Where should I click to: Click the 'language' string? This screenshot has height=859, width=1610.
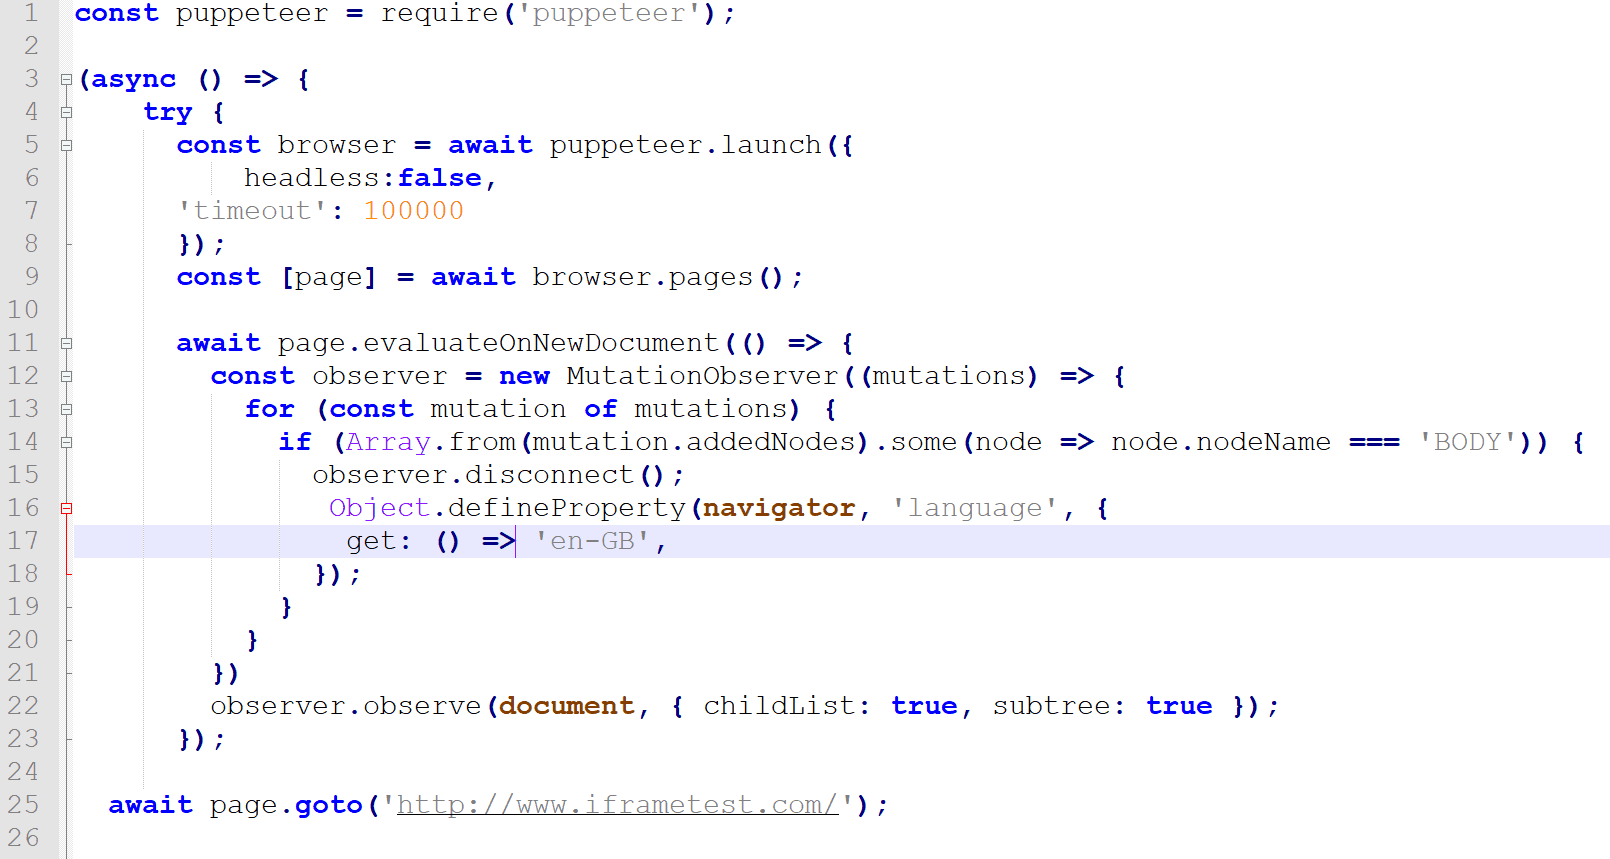[975, 508]
